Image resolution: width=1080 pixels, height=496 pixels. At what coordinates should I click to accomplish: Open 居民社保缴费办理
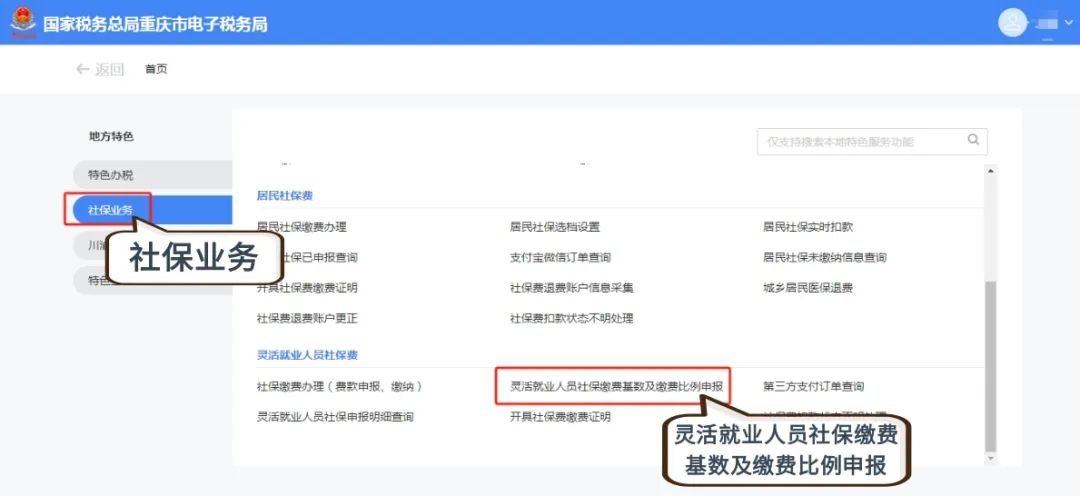pyautogui.click(x=301, y=227)
